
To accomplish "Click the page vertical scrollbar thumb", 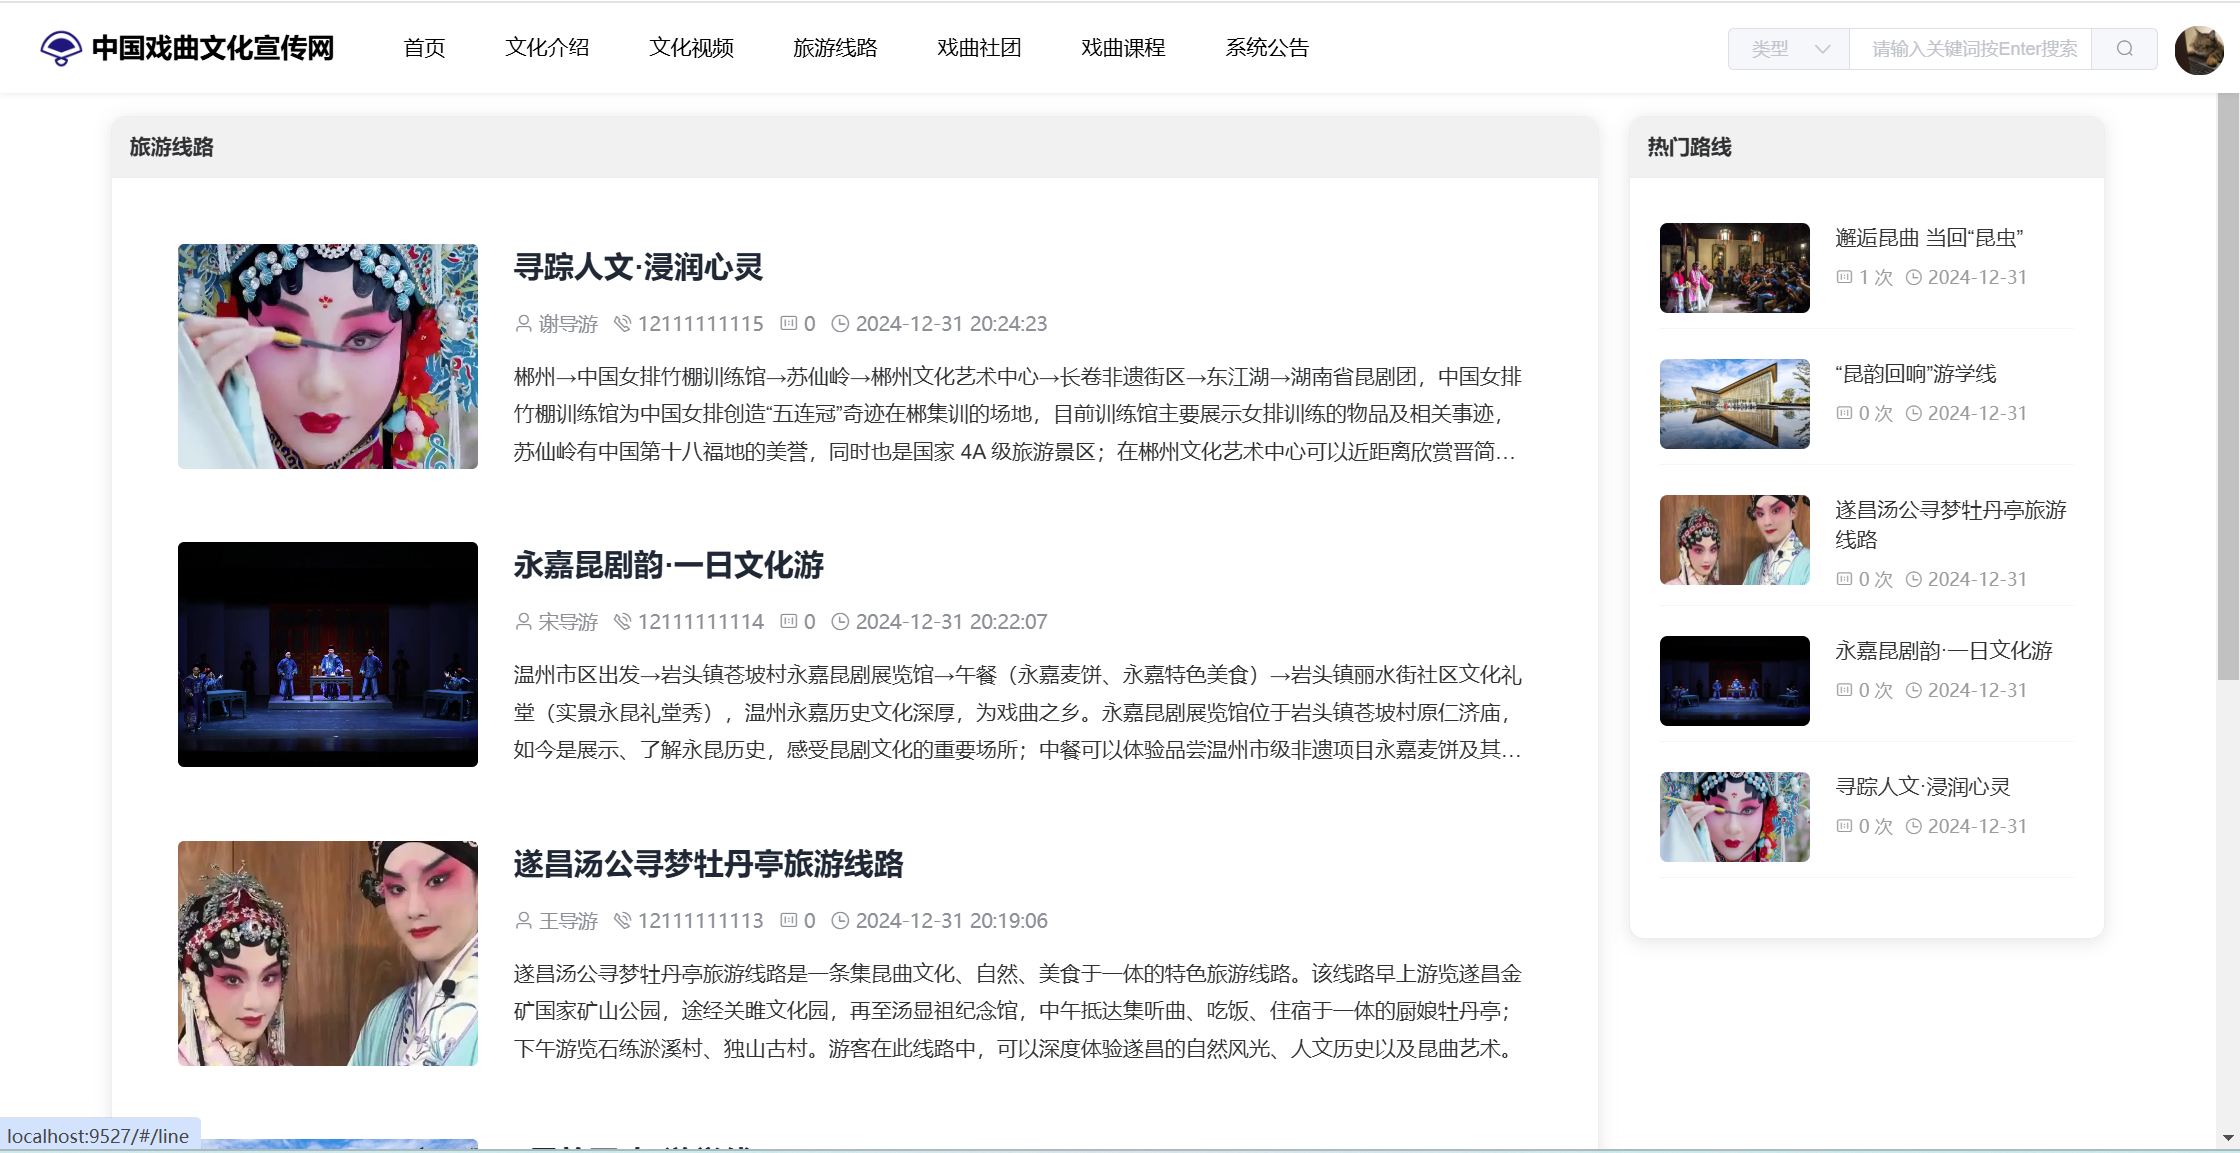I will pyautogui.click(x=2227, y=385).
